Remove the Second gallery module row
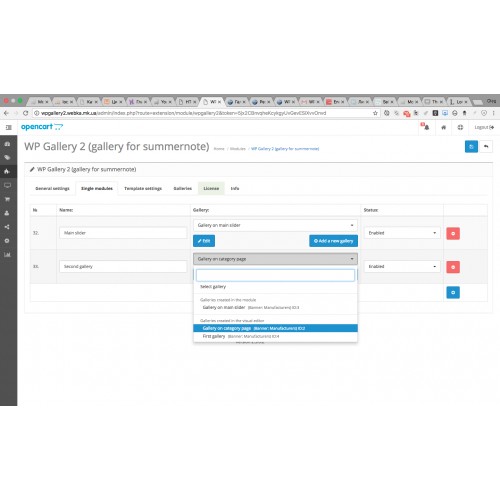This screenshot has width=500, height=500. (453, 267)
